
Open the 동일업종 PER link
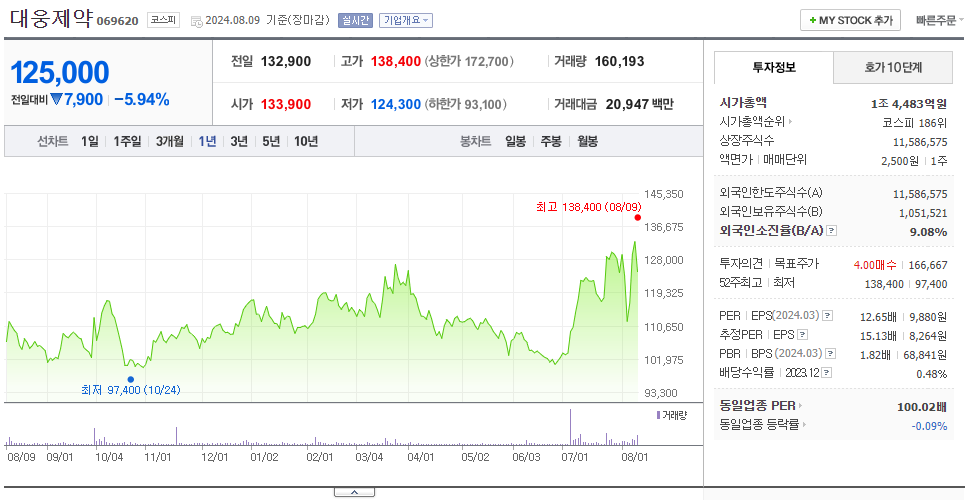click(761, 406)
